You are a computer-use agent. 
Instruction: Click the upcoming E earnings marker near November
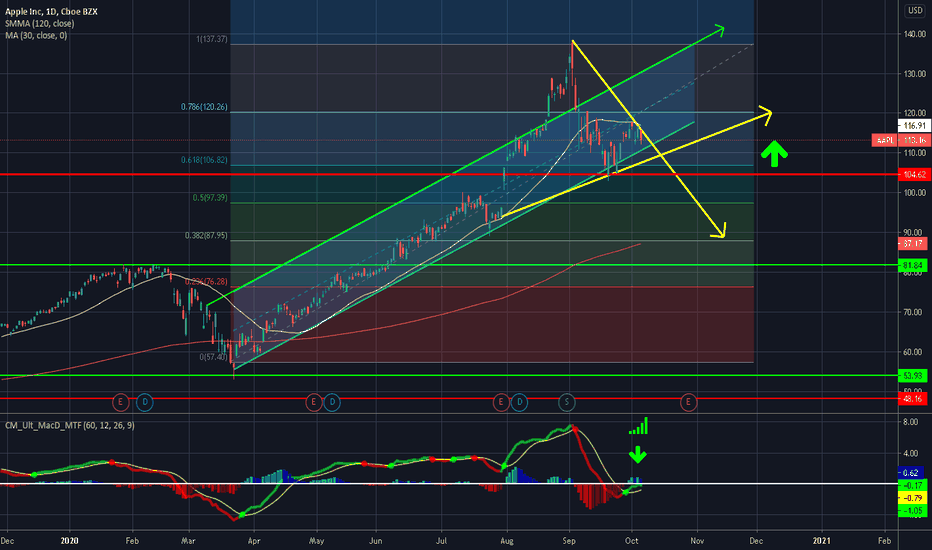(x=688, y=403)
